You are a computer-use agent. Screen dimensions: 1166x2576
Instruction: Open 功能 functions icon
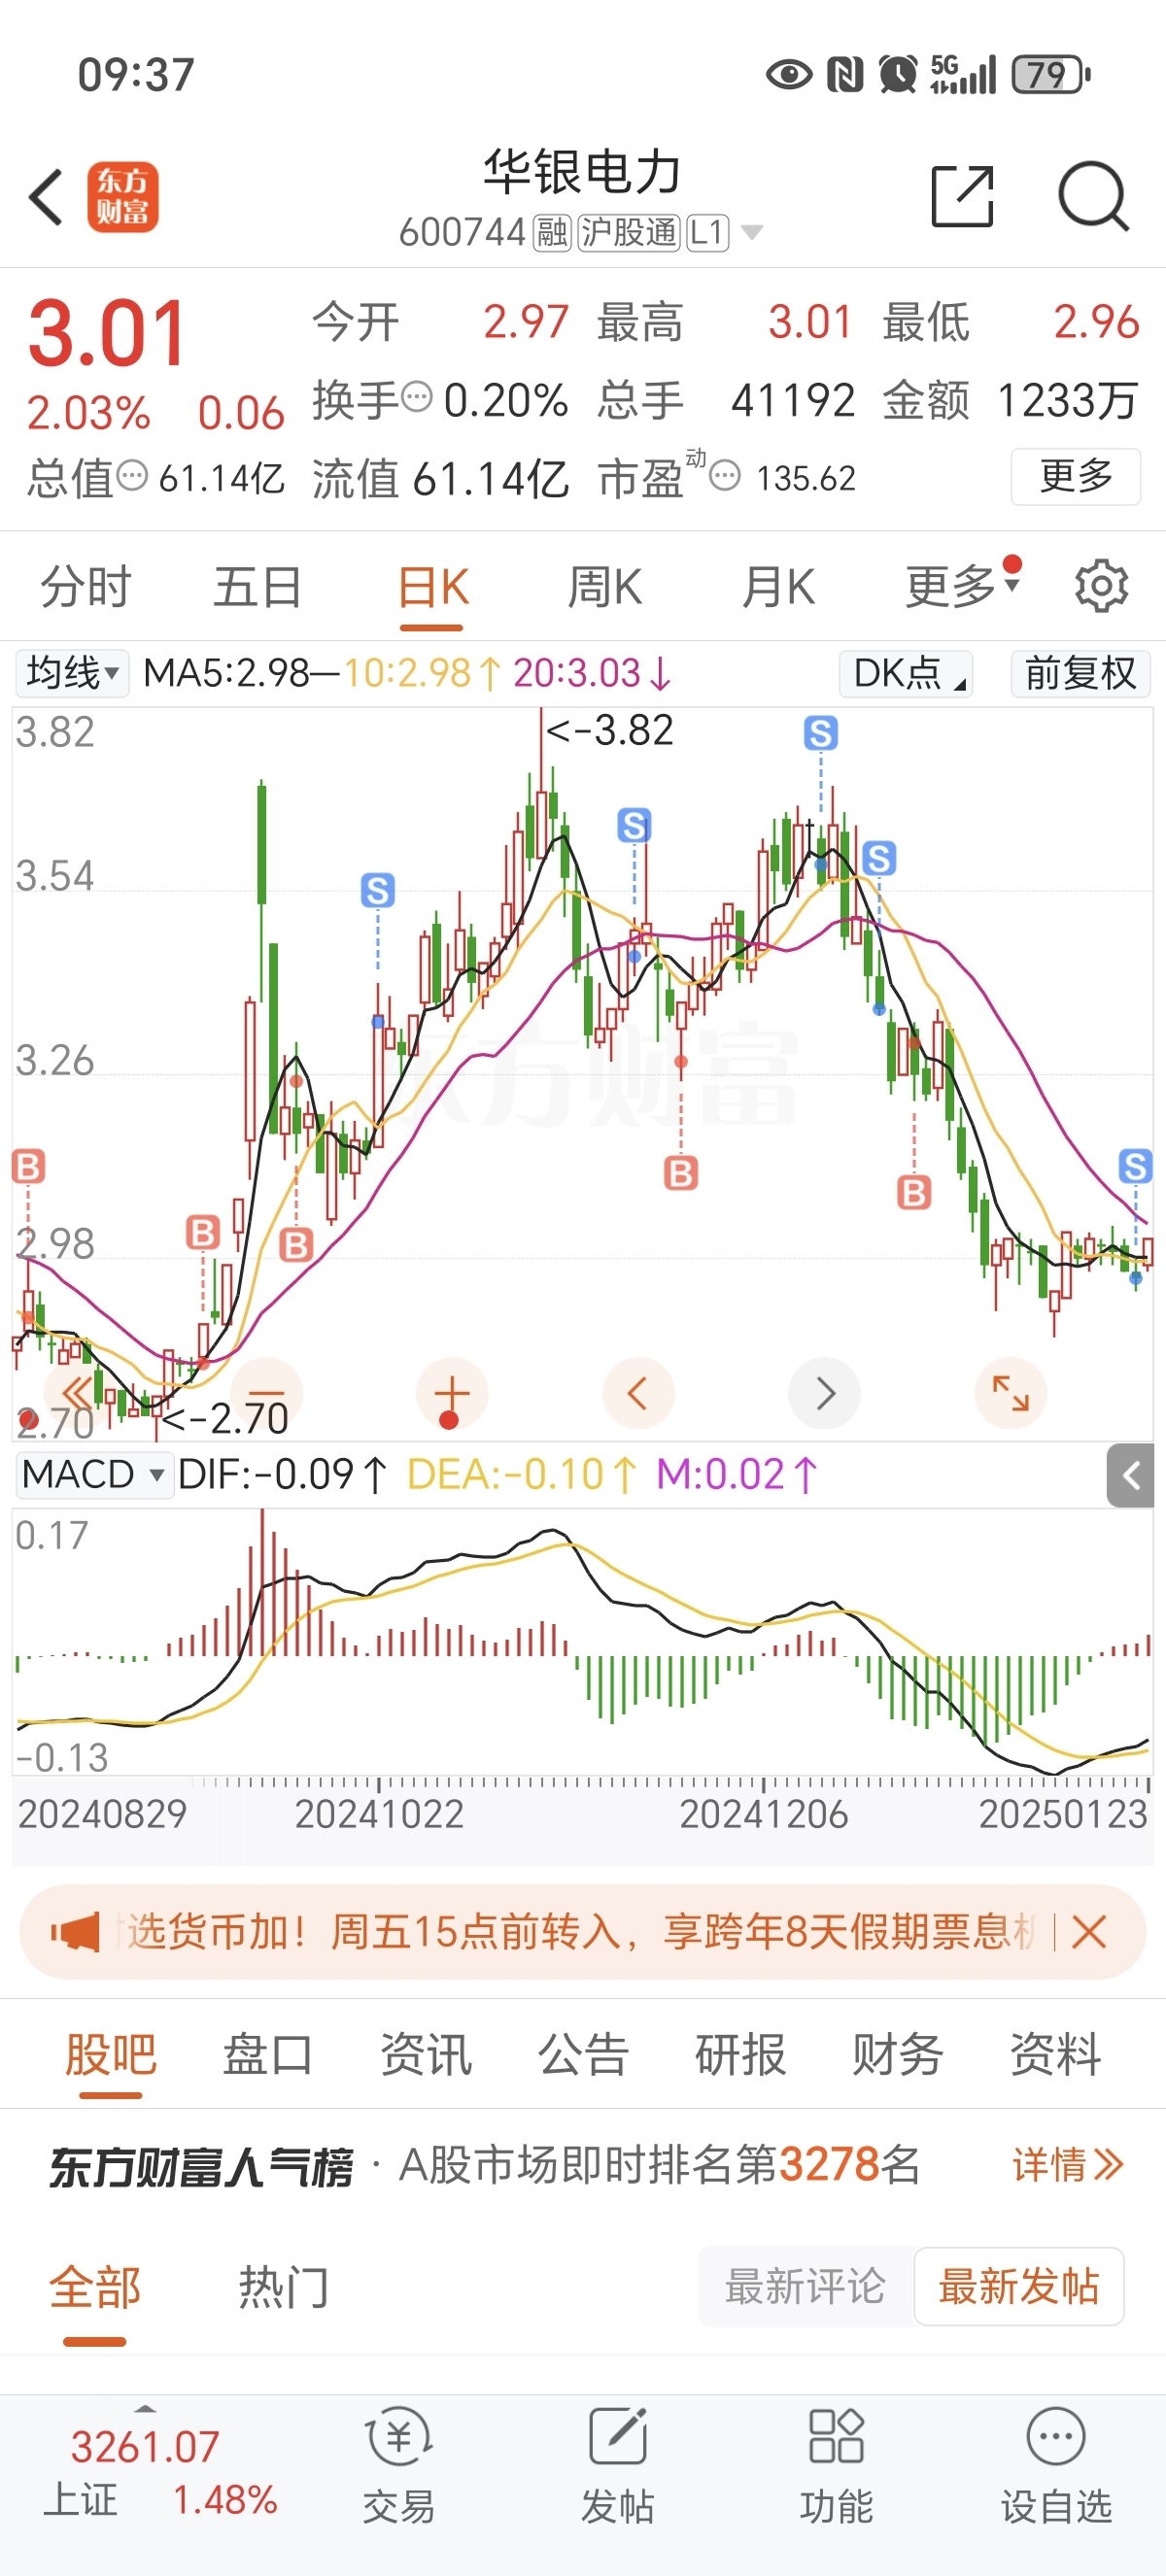[836, 2466]
